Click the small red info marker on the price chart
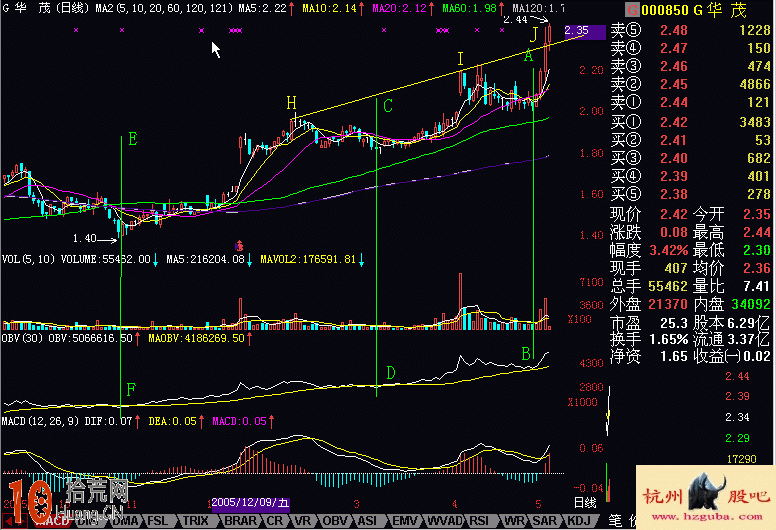Viewport: 776px width, 530px height. pos(239,245)
